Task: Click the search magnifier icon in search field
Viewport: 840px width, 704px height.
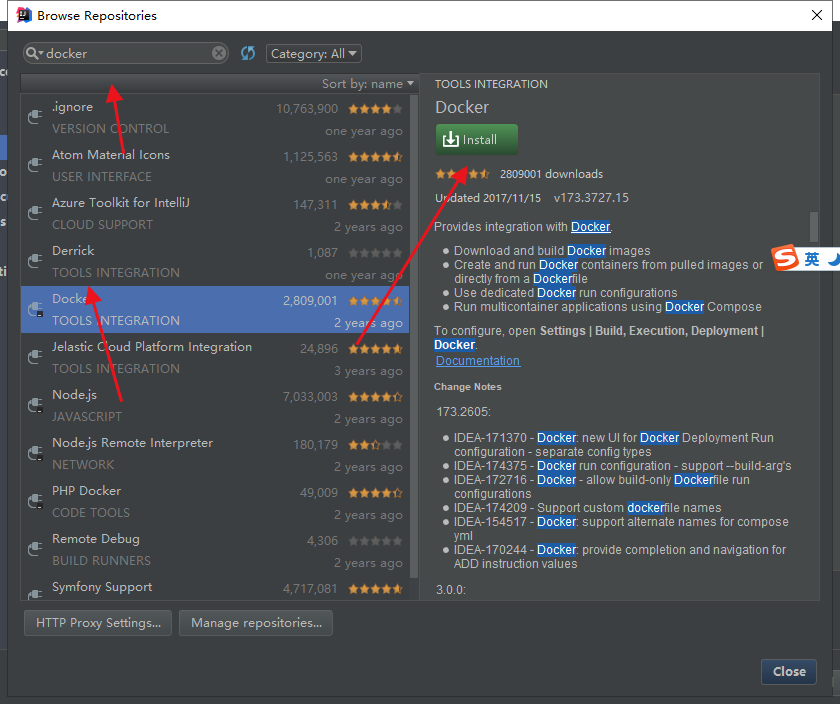Action: coord(33,53)
